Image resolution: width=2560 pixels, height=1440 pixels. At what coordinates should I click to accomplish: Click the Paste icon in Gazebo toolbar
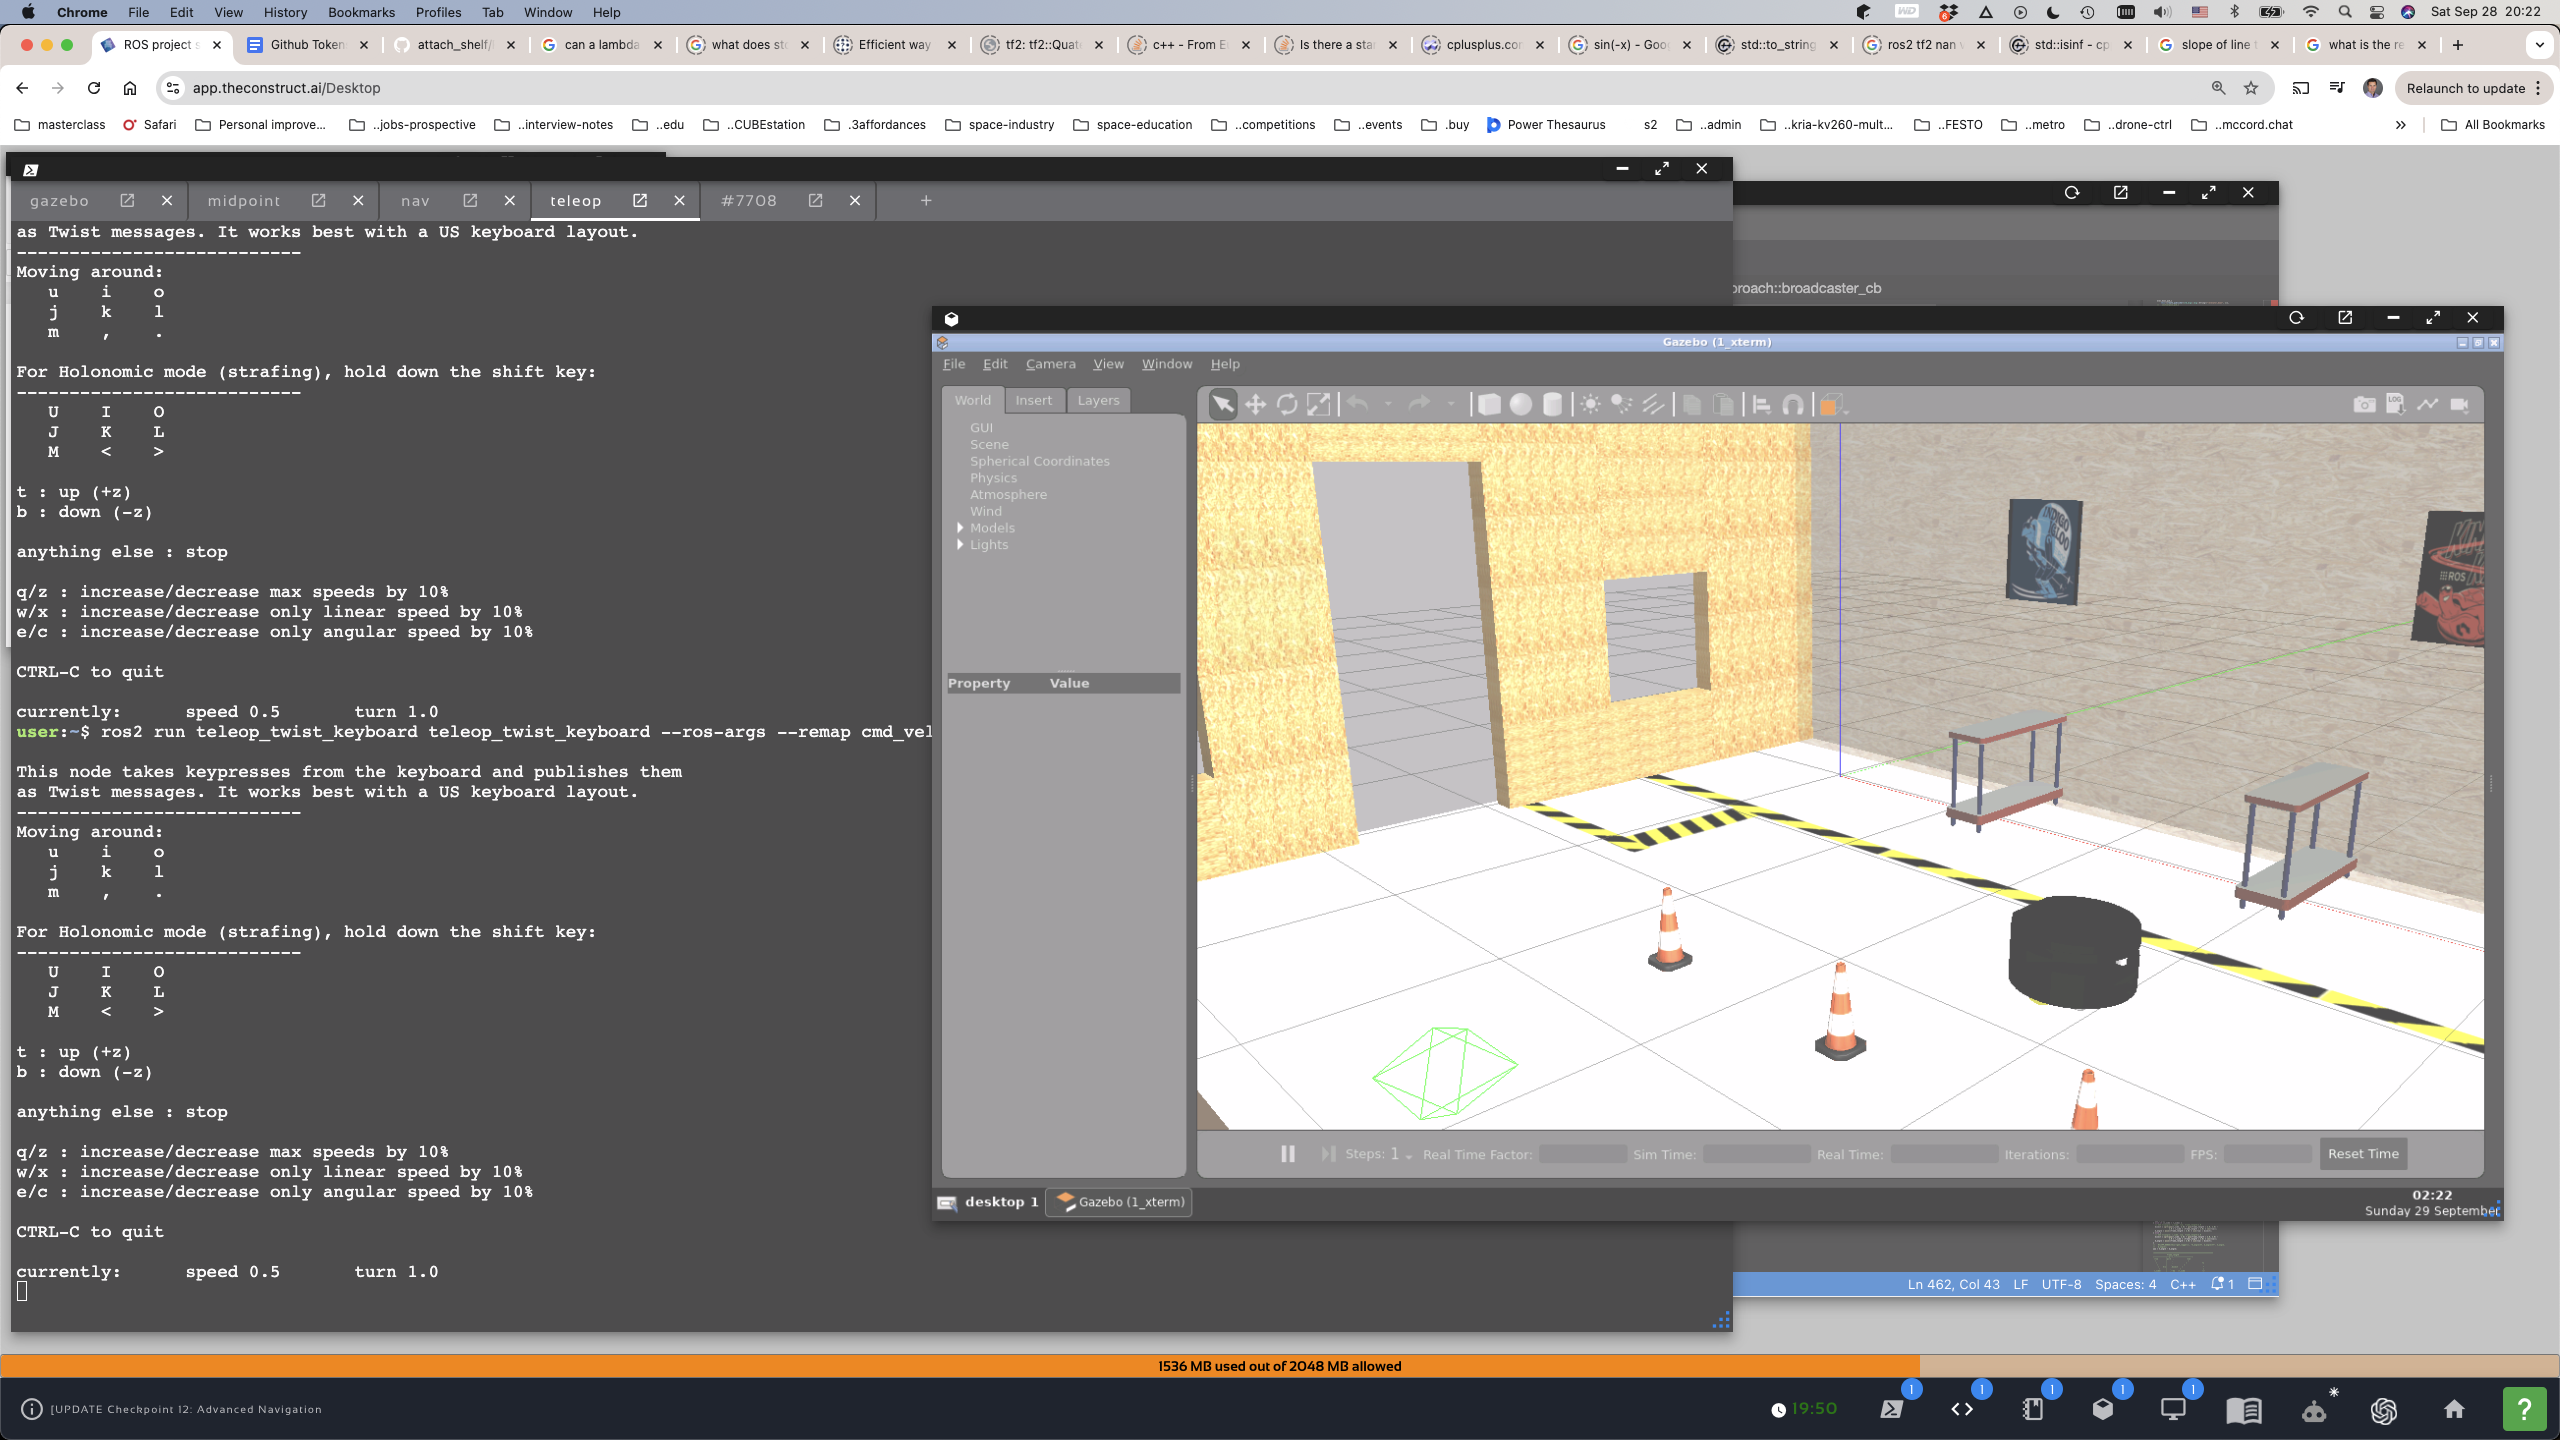(x=1724, y=404)
